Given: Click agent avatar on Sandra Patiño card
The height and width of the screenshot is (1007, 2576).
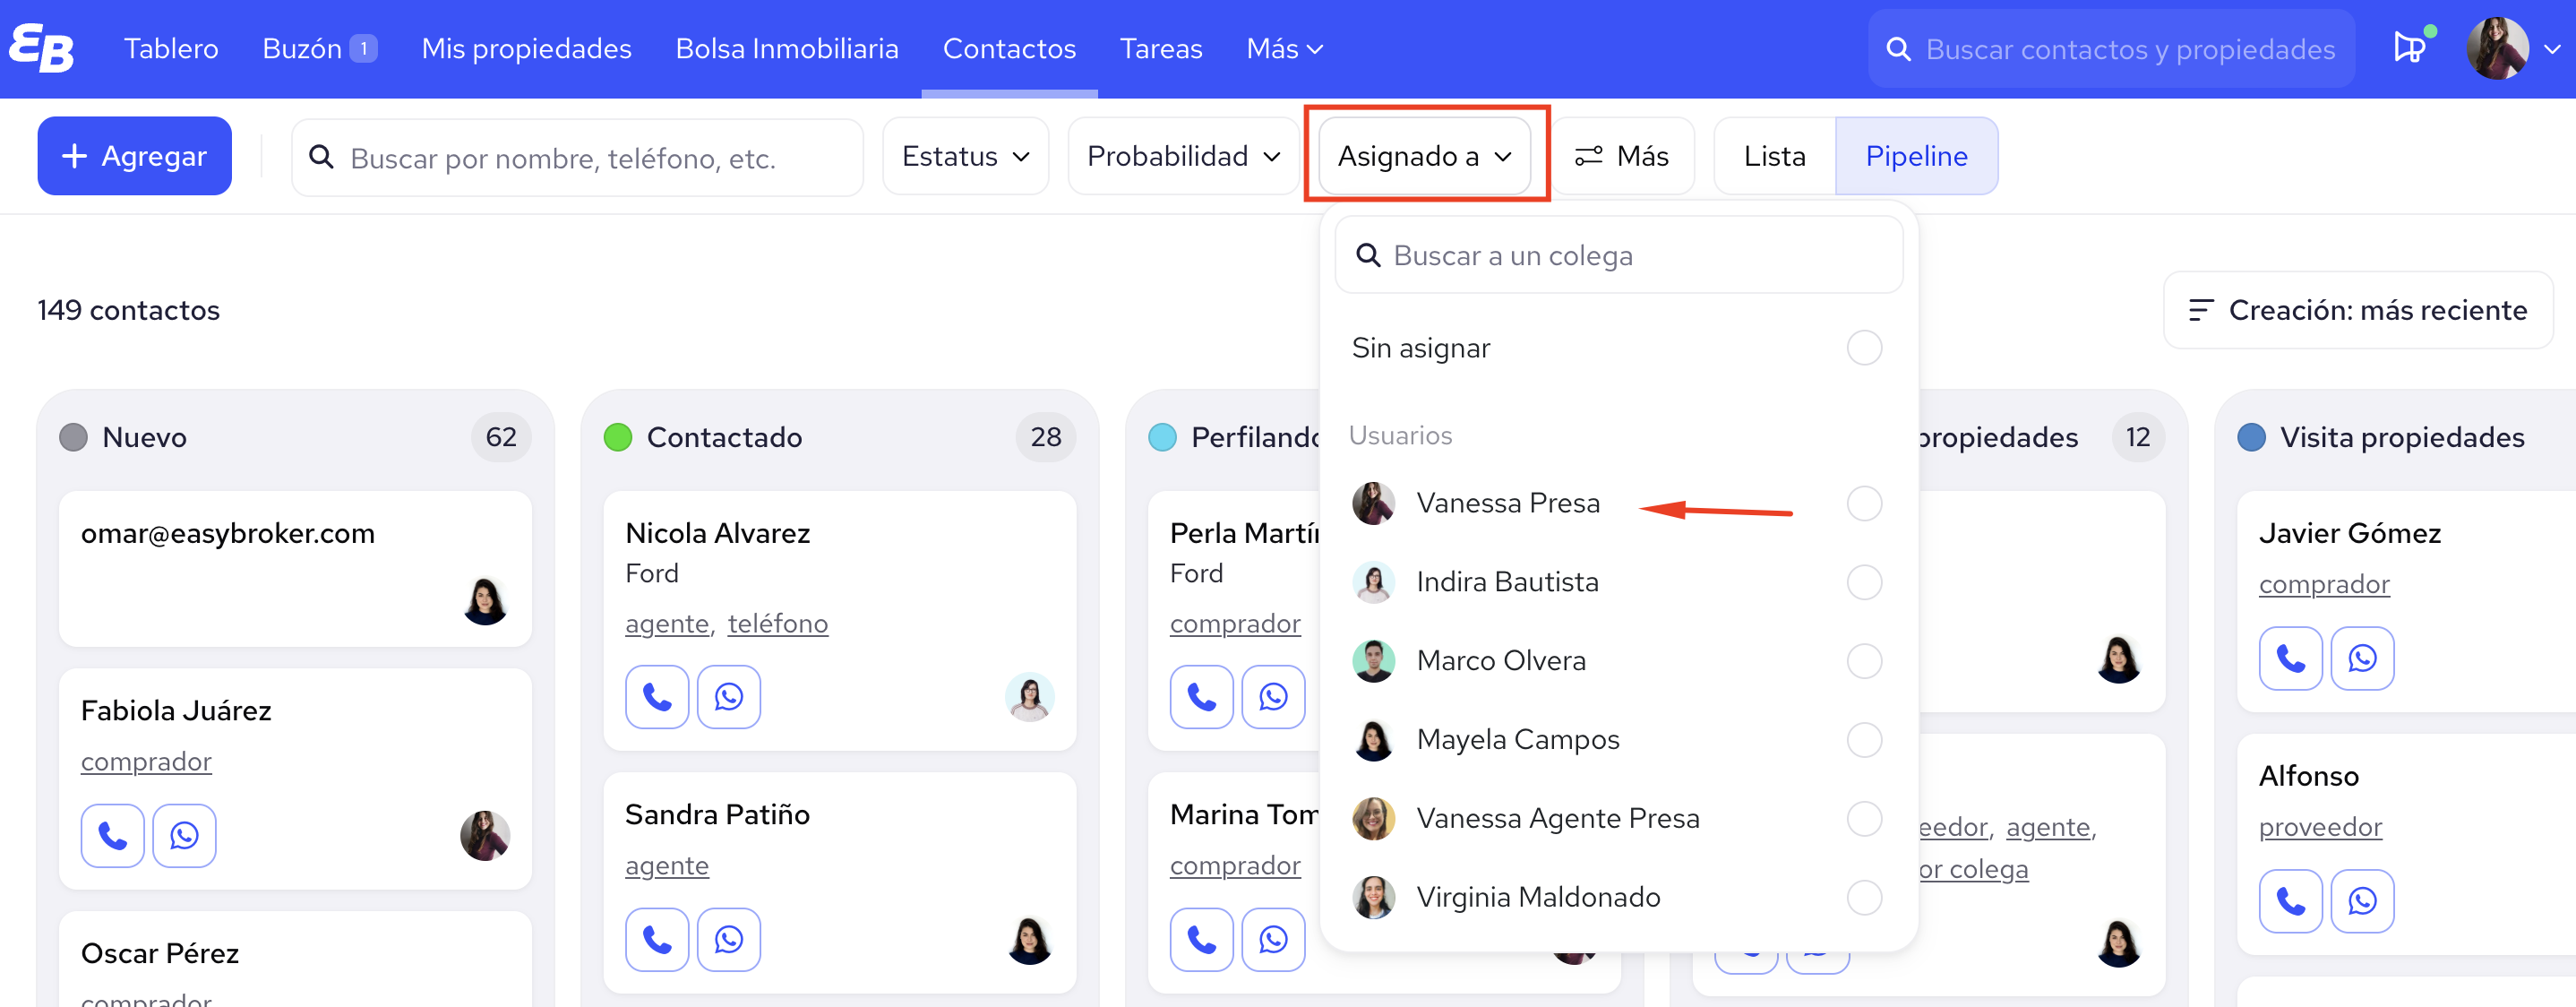Looking at the screenshot, I should pos(1030,940).
